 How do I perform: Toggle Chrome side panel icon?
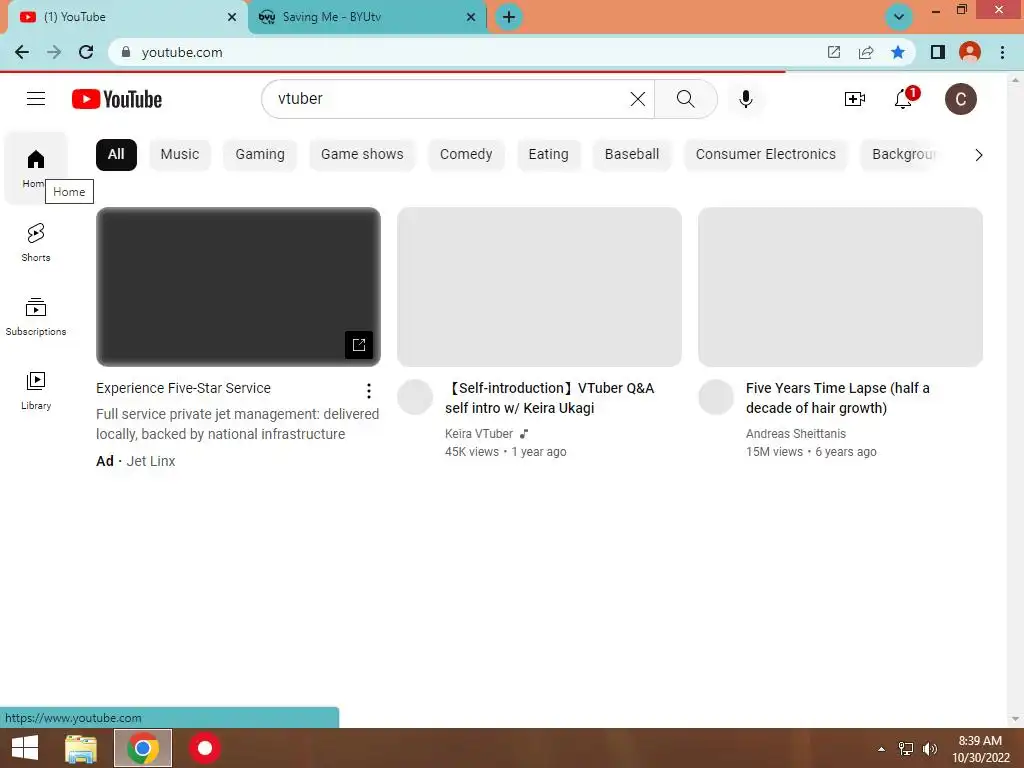[938, 52]
